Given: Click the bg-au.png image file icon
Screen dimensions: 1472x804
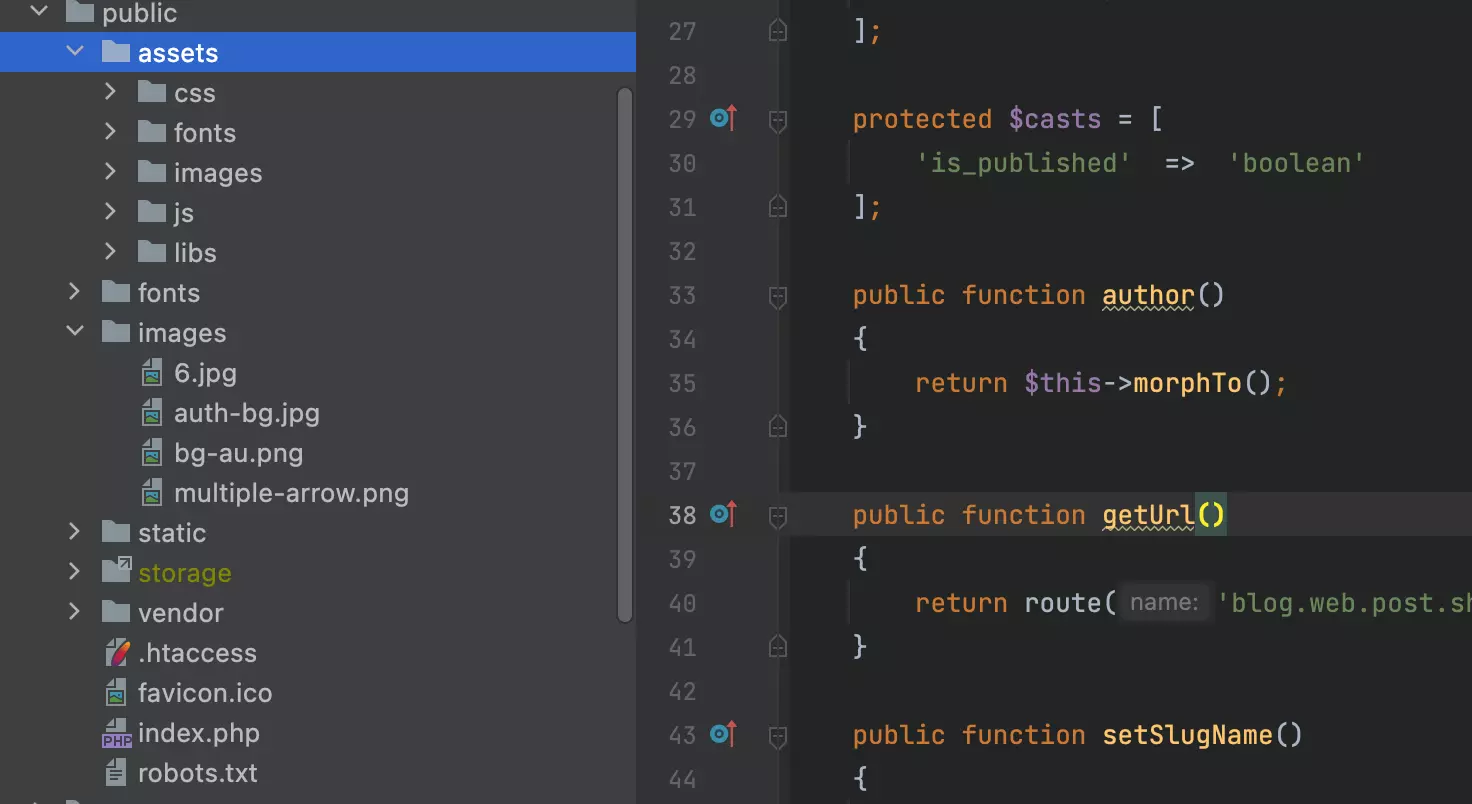Looking at the screenshot, I should coord(151,453).
